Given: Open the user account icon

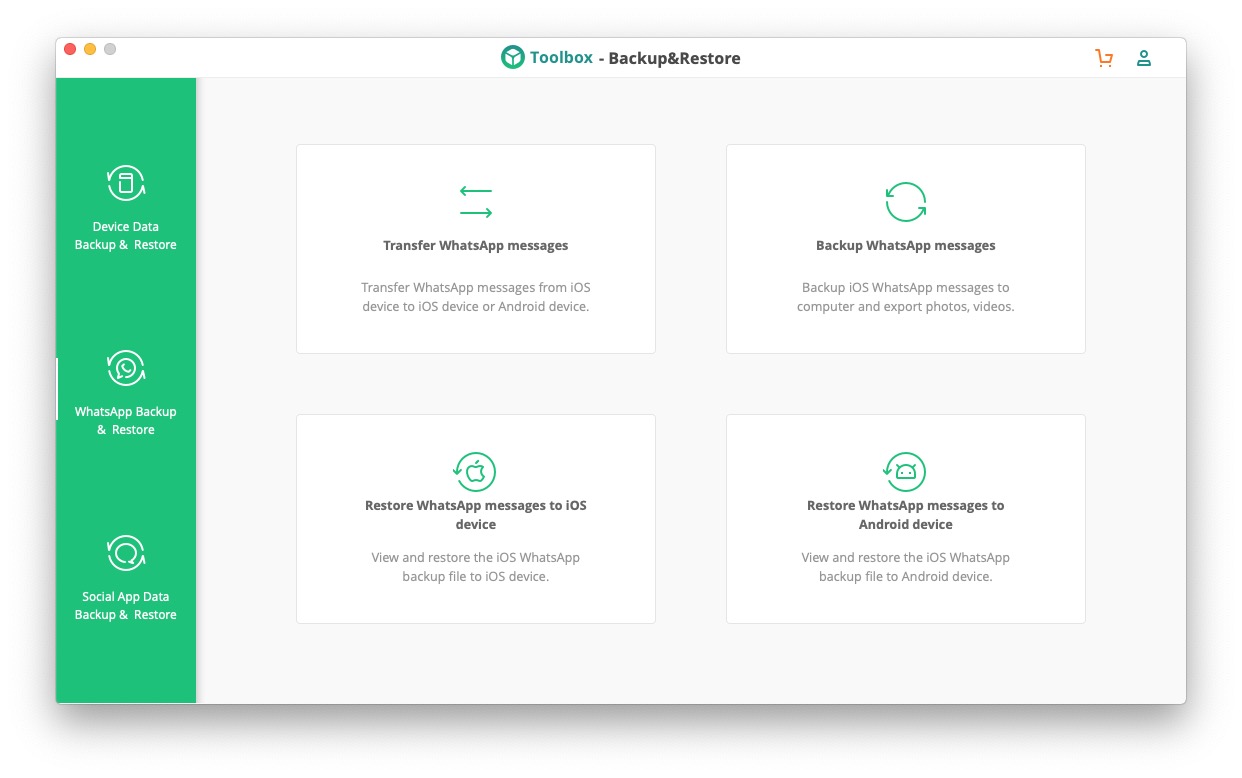Looking at the screenshot, I should point(1144,58).
